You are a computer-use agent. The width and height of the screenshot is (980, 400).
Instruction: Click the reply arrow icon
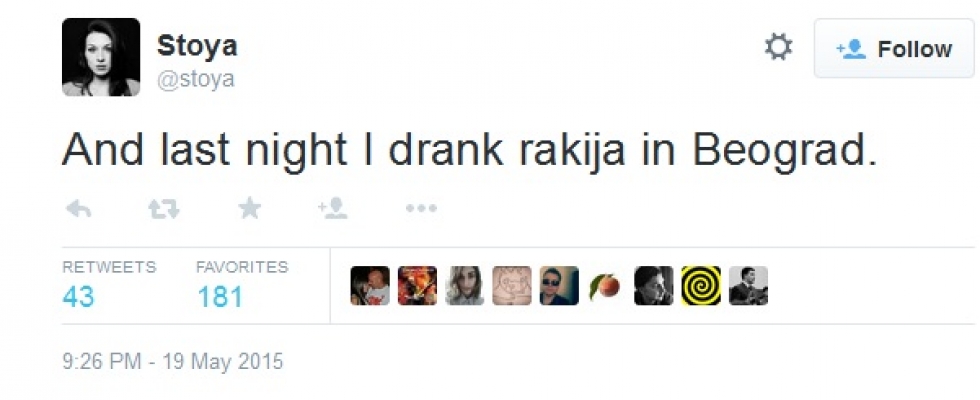tap(78, 208)
